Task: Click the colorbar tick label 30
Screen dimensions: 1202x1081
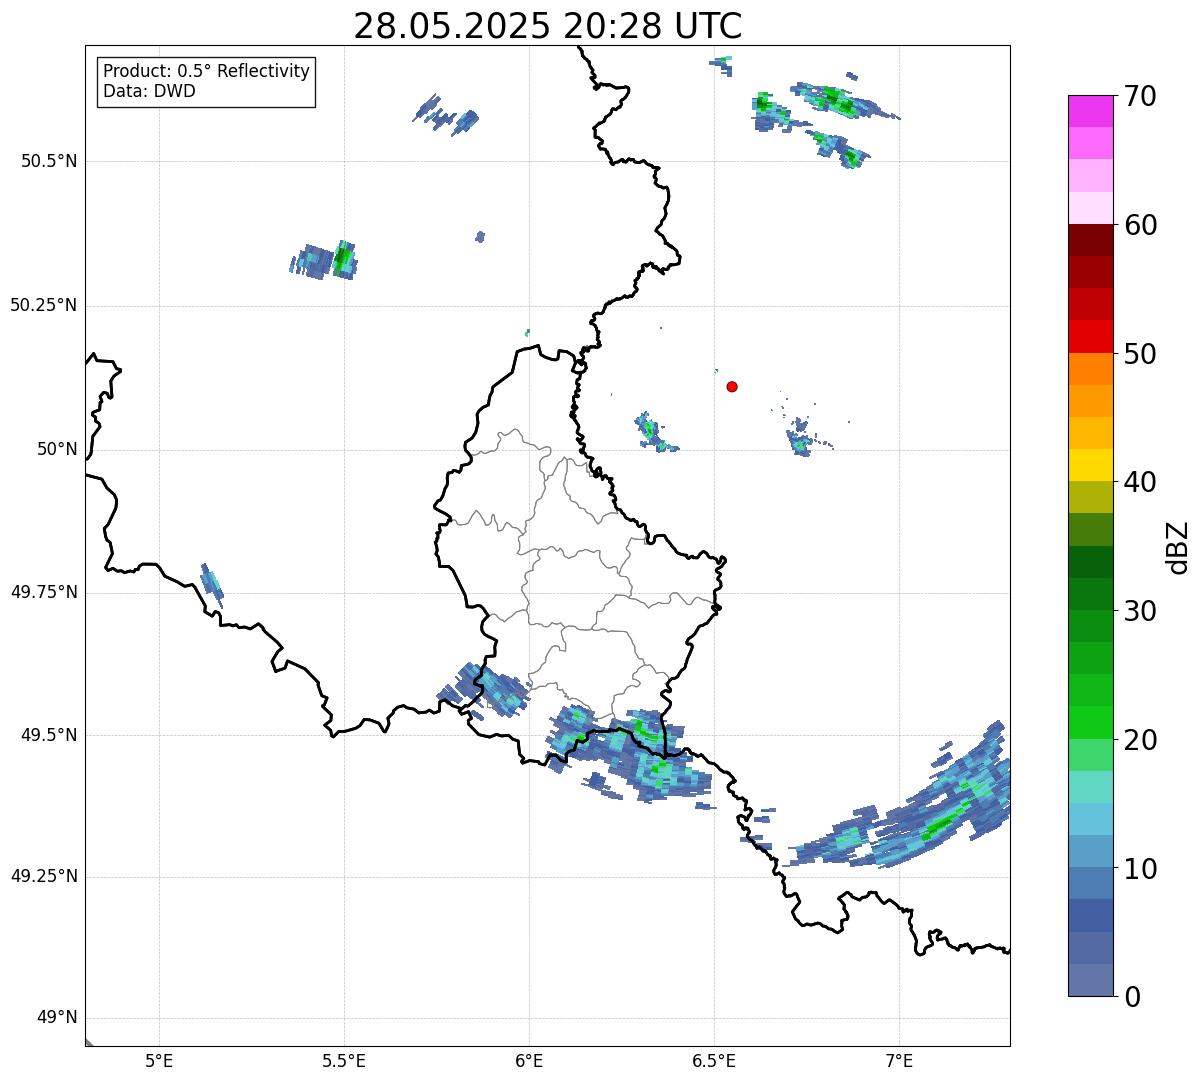Action: (1140, 611)
